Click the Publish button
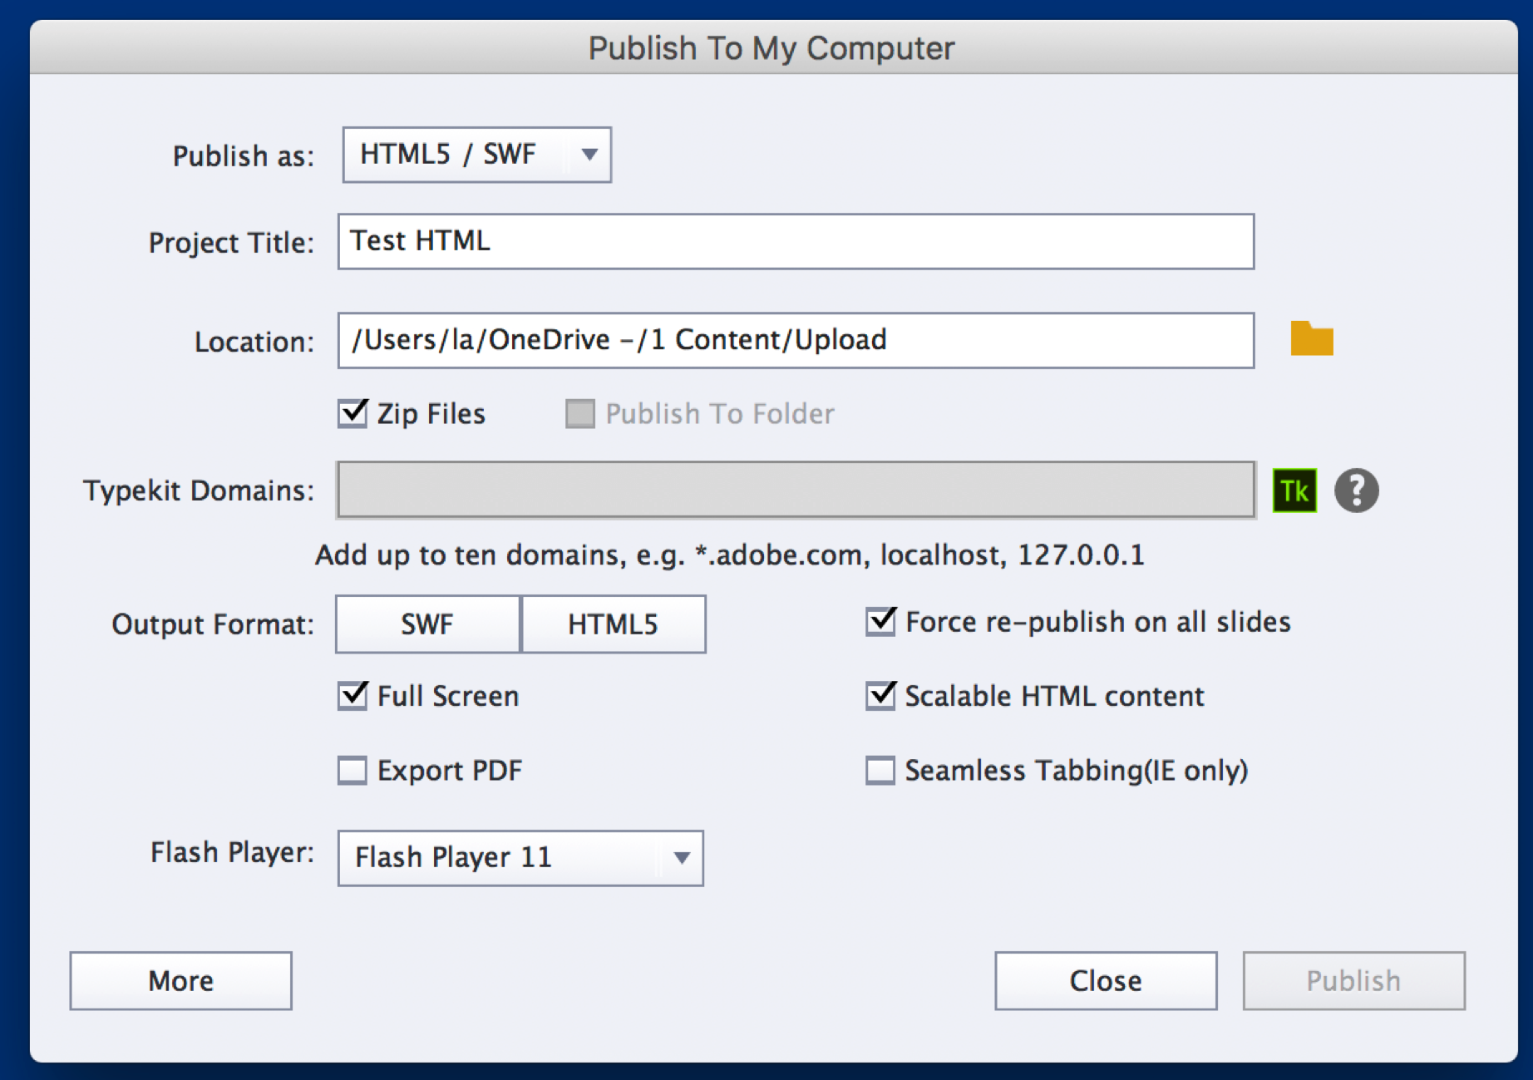 tap(1354, 981)
